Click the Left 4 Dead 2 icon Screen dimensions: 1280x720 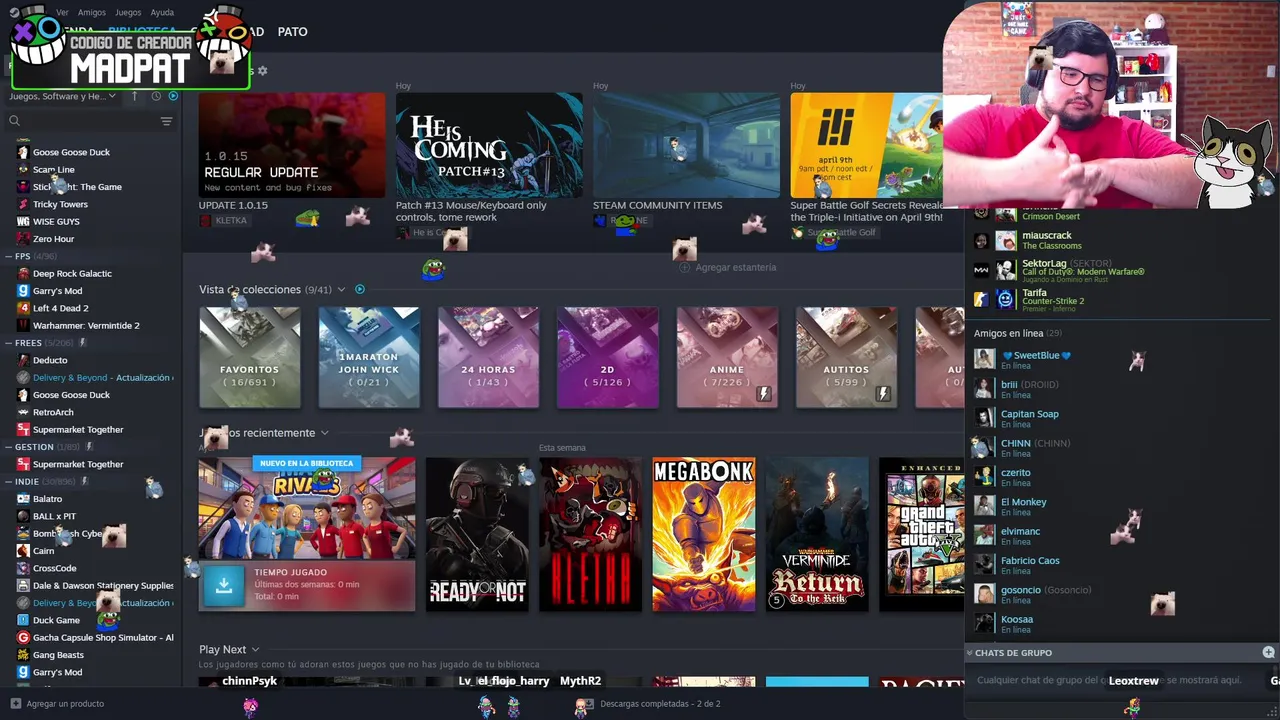tap(23, 308)
